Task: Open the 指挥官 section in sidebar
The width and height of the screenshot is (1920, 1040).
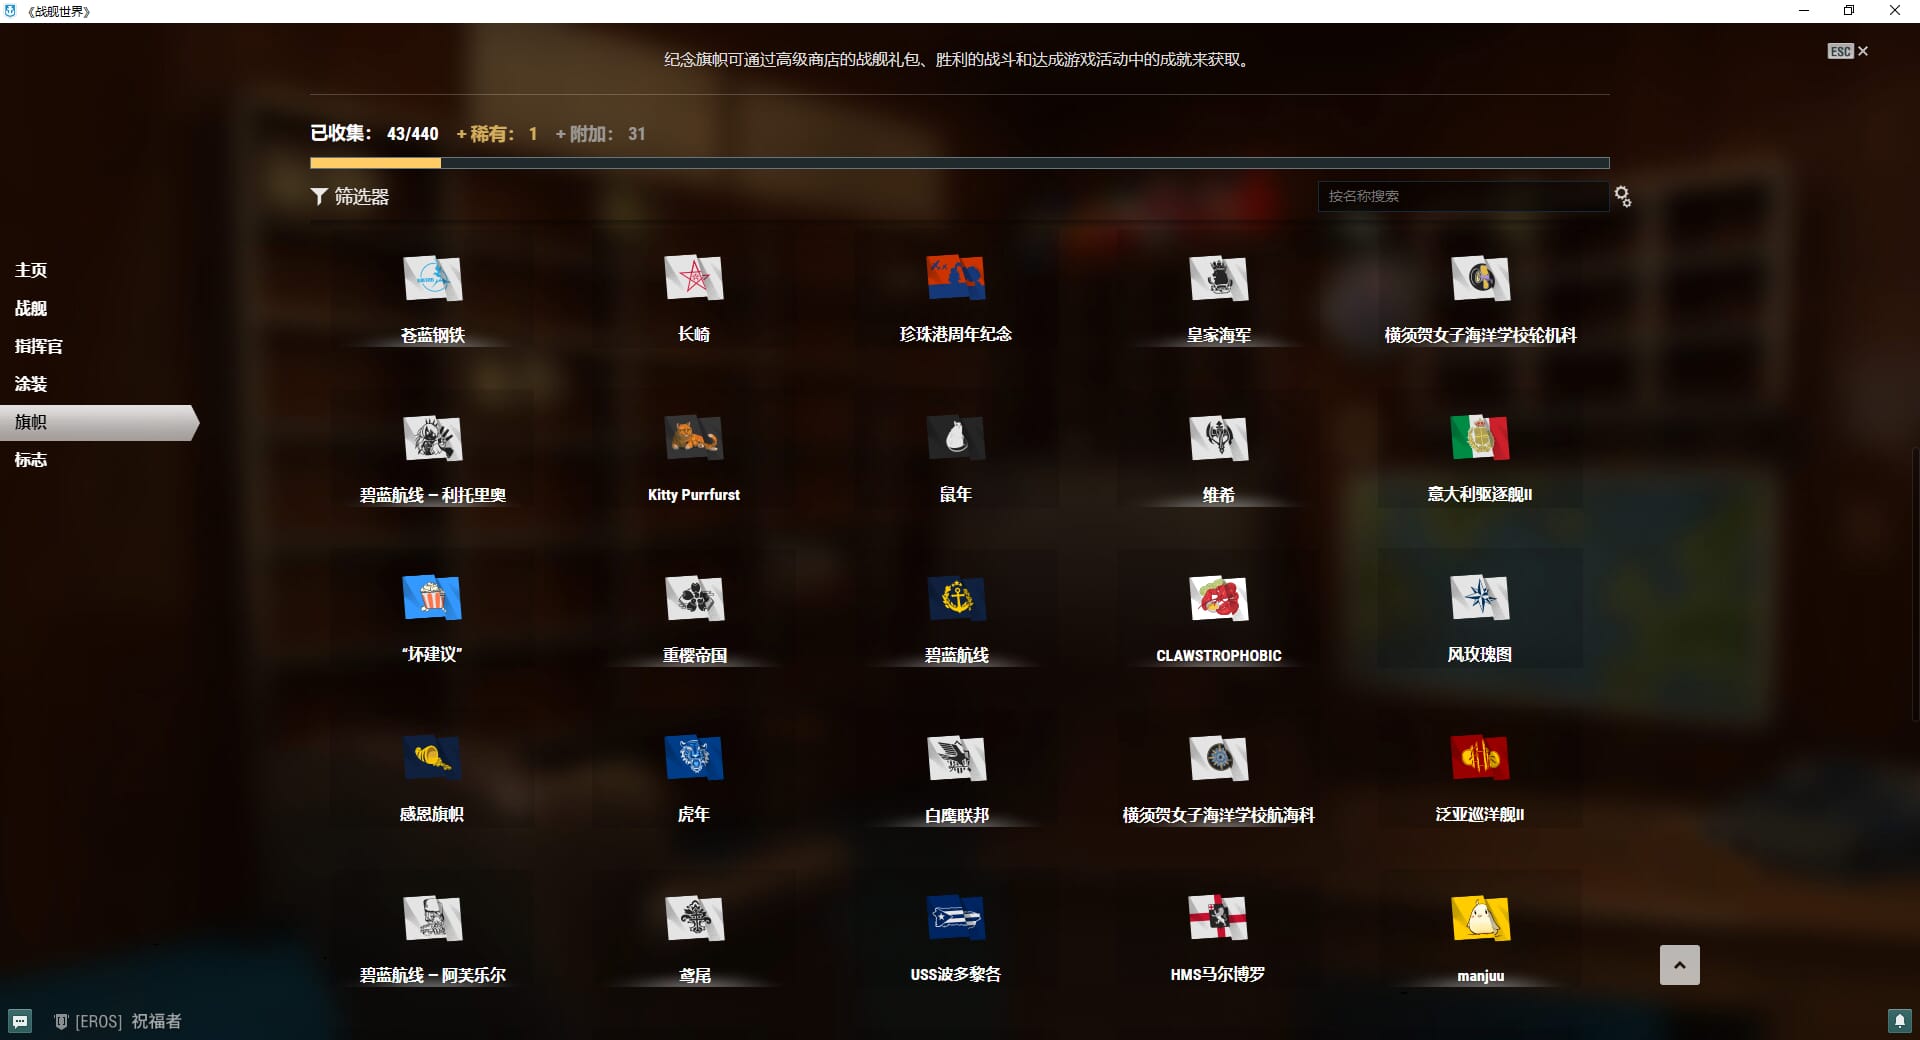Action: click(38, 346)
